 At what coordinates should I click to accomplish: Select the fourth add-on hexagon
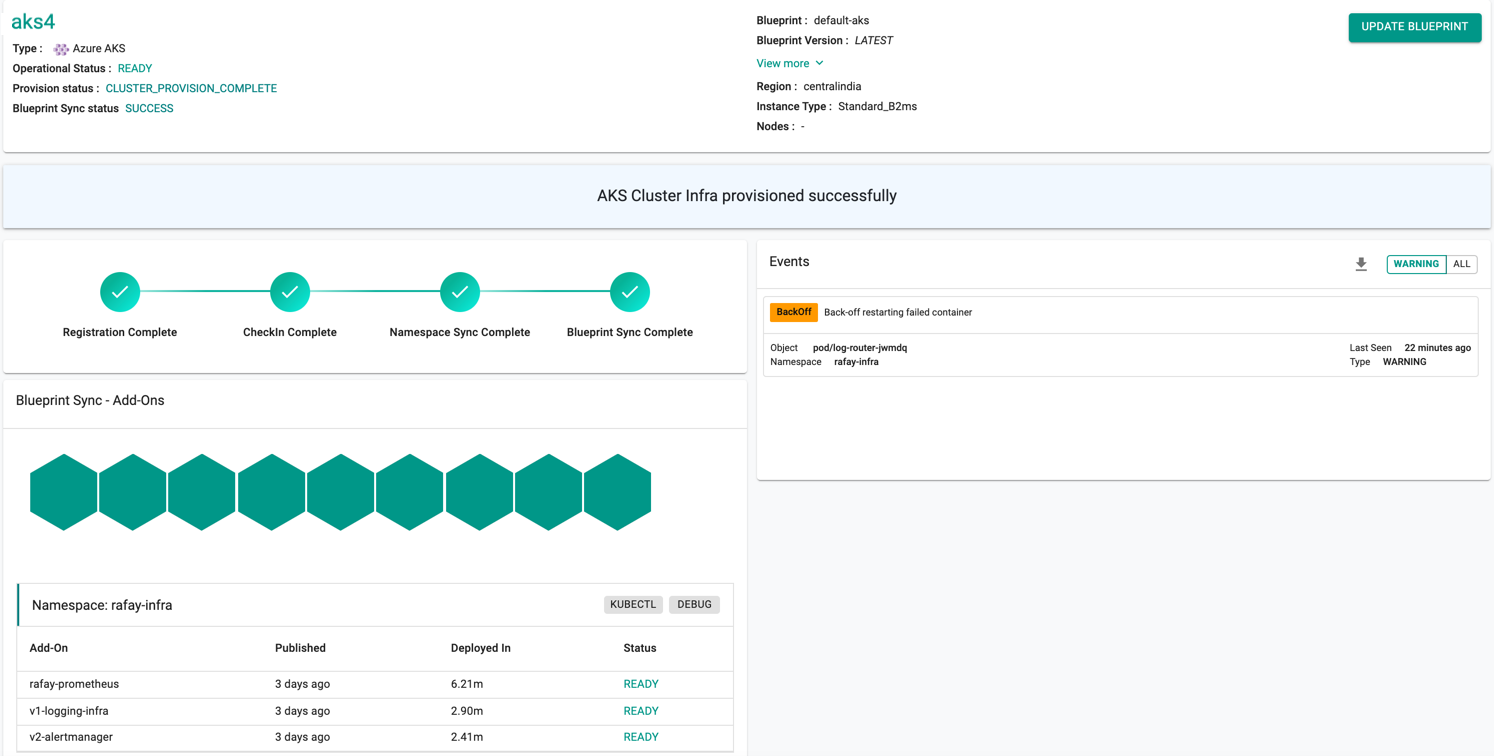point(272,492)
